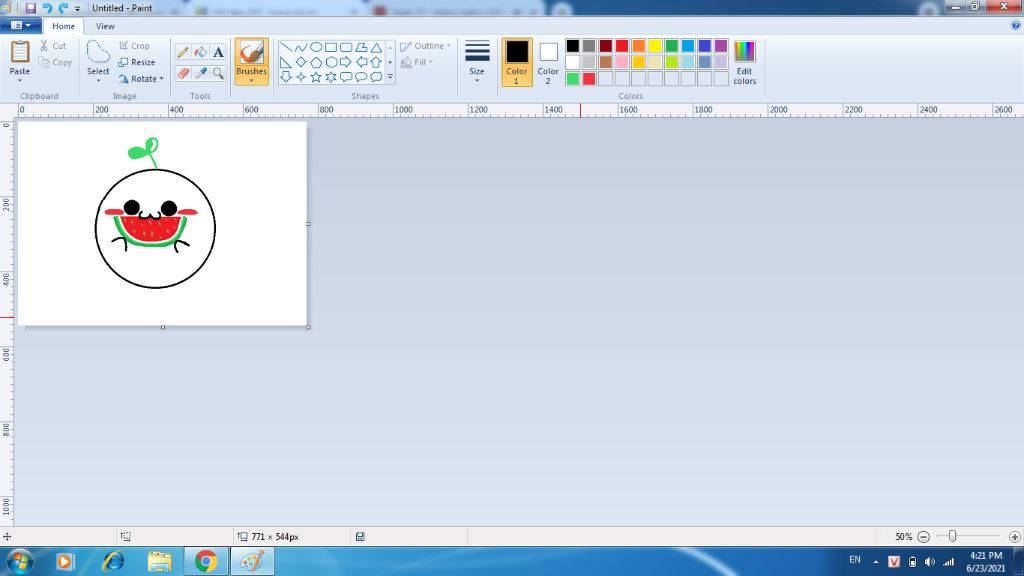Screen dimensions: 1024x576
Task: Open the Outline dropdown
Action: pyautogui.click(x=426, y=46)
